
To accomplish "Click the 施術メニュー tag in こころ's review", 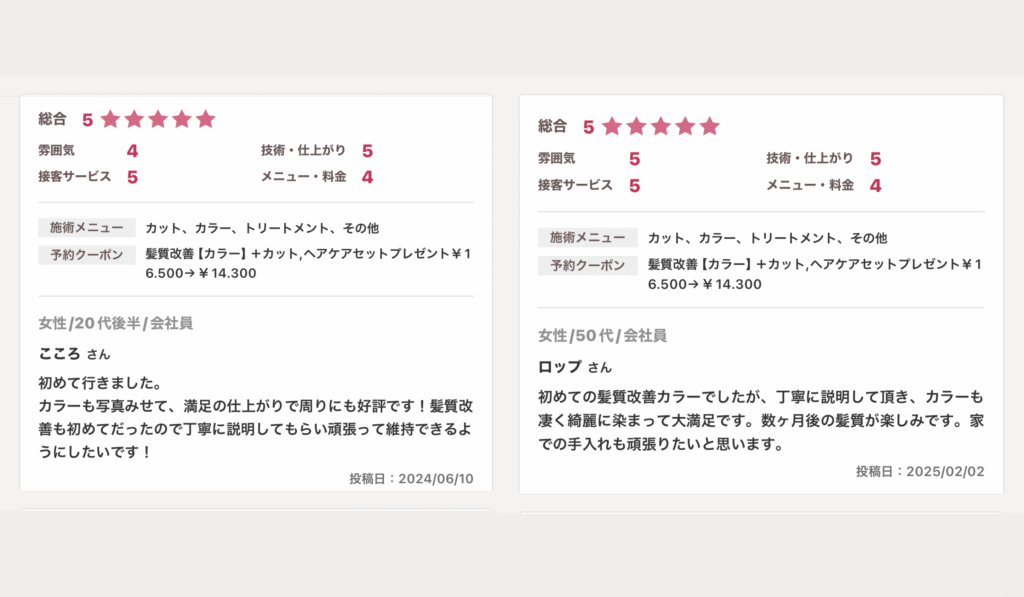I will click(86, 228).
